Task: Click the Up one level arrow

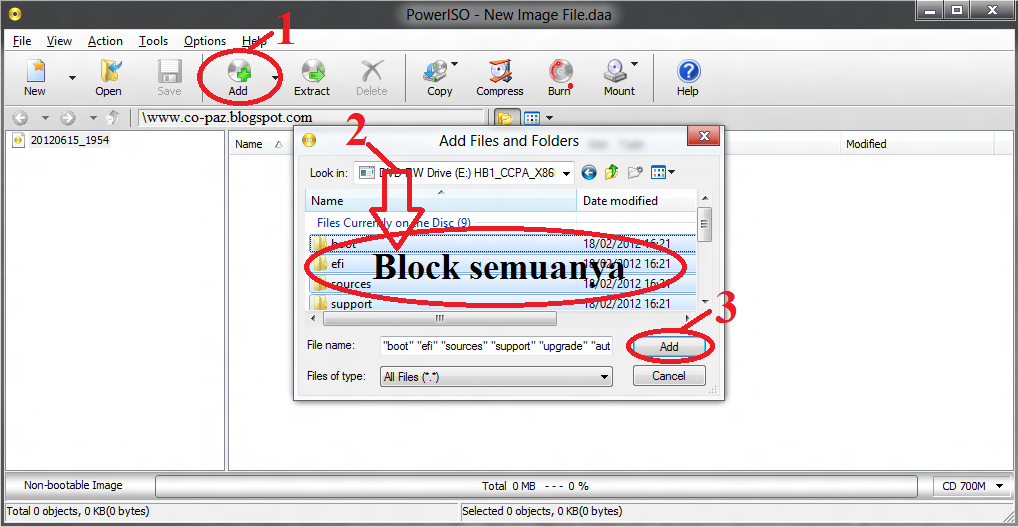Action: tap(113, 118)
